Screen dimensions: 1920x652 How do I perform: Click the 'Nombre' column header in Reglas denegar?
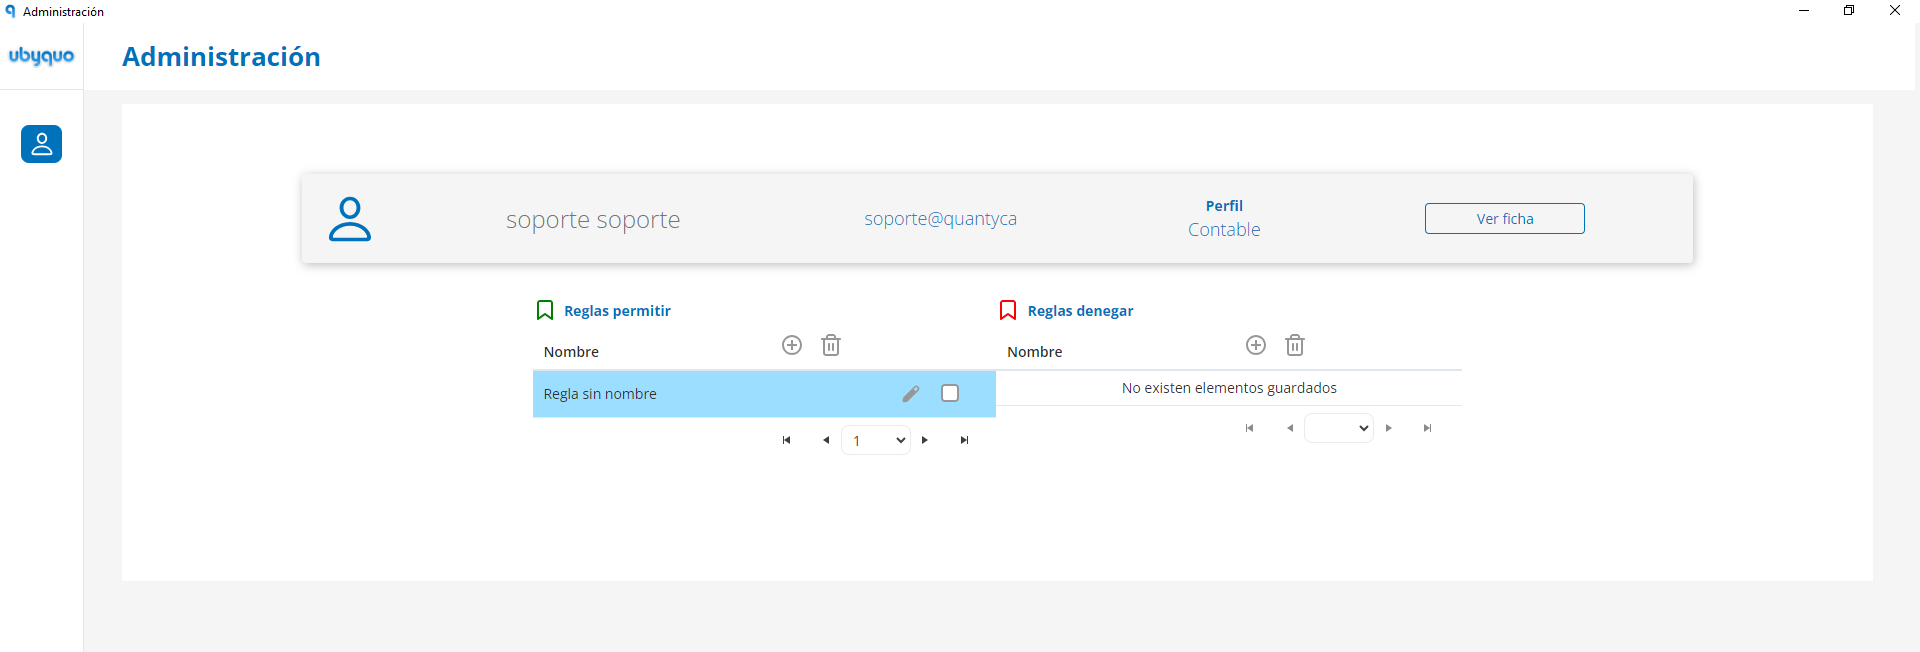(x=1035, y=352)
